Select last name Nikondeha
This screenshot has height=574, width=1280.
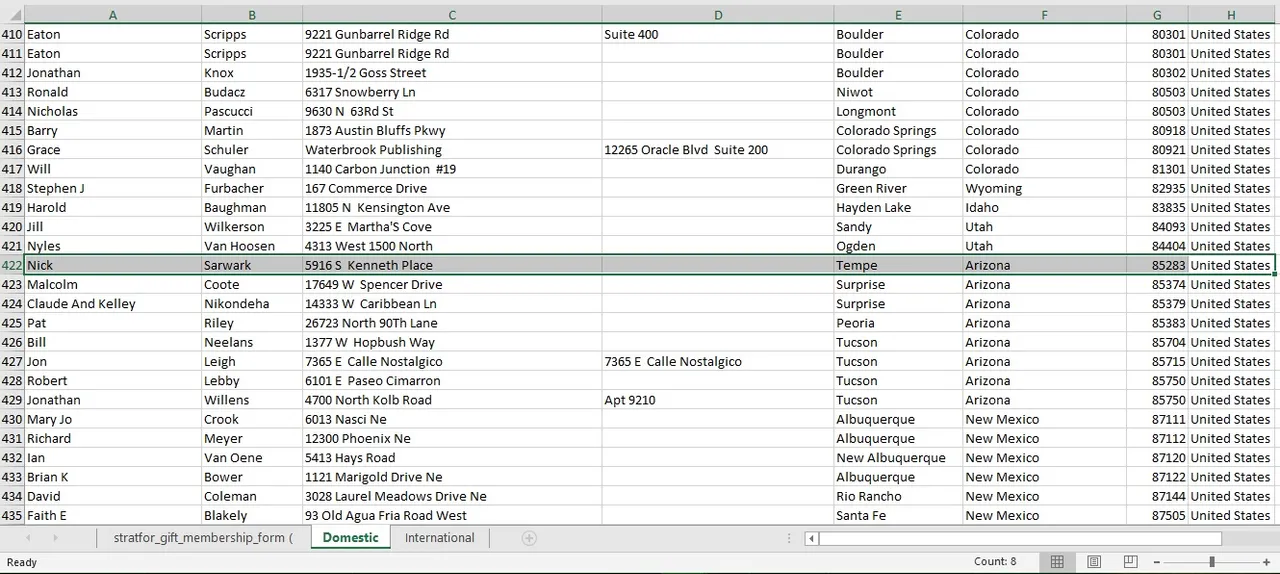252,304
